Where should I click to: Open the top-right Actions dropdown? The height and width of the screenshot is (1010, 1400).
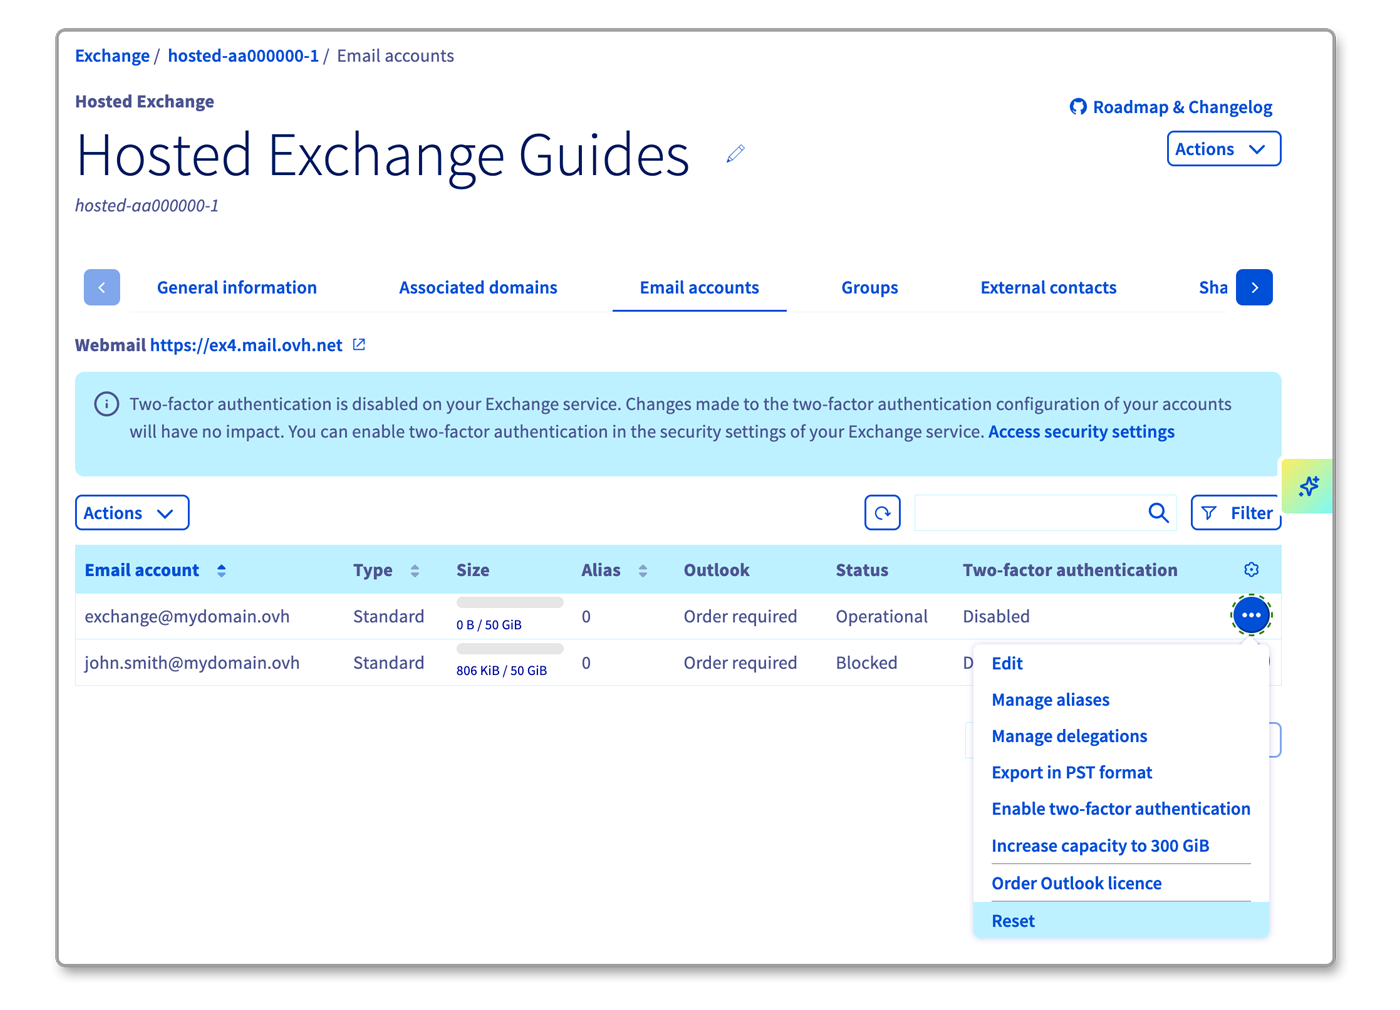1223,149
